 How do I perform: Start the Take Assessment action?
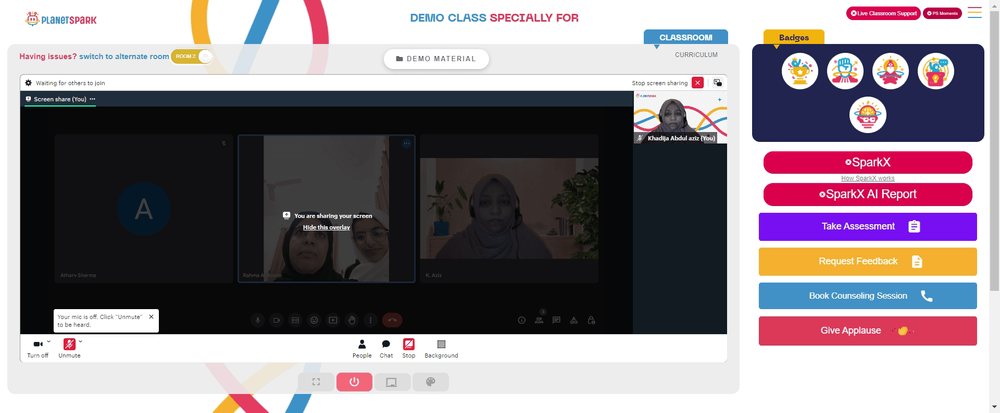click(x=867, y=226)
